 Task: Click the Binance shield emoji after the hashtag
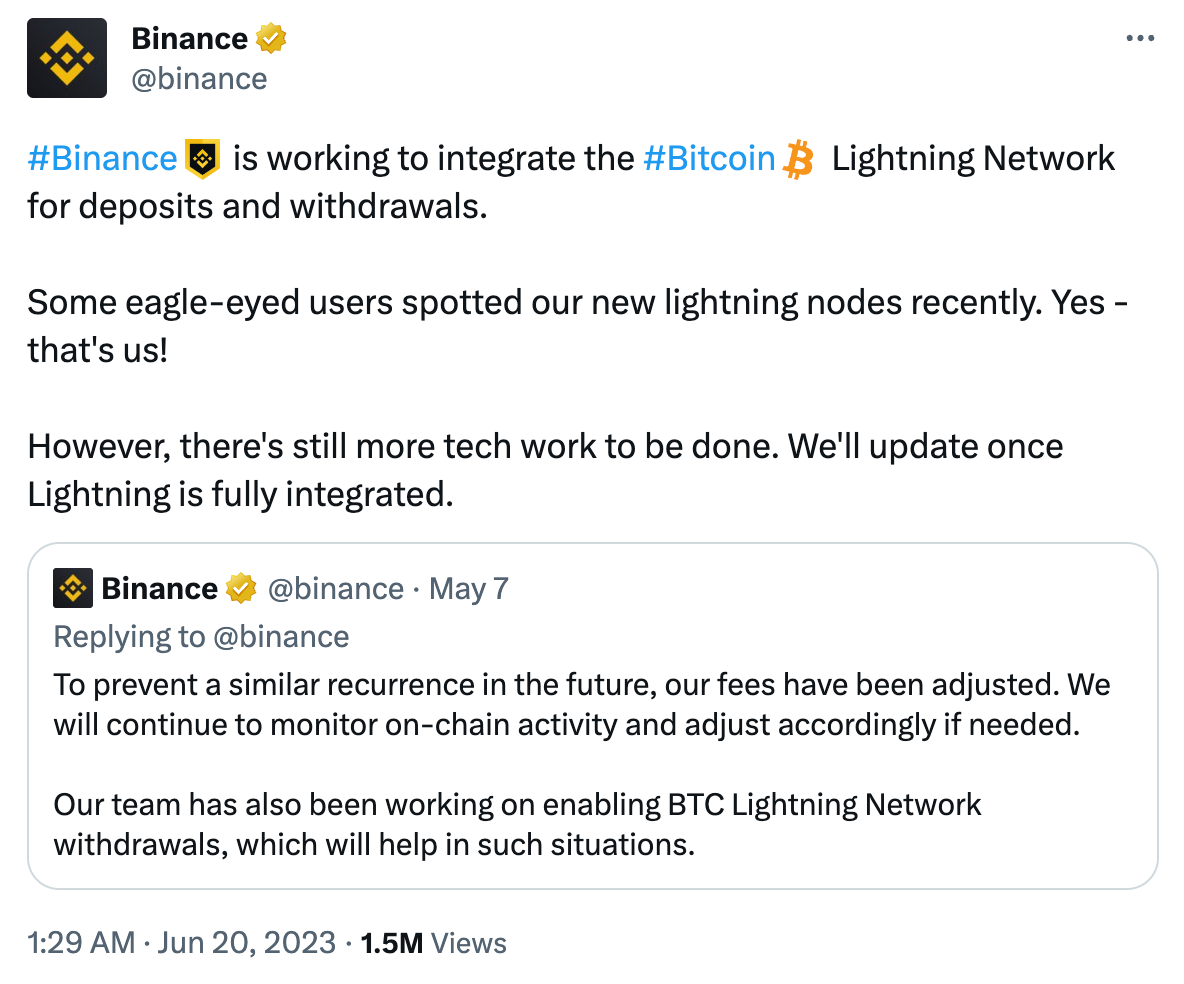point(203,158)
